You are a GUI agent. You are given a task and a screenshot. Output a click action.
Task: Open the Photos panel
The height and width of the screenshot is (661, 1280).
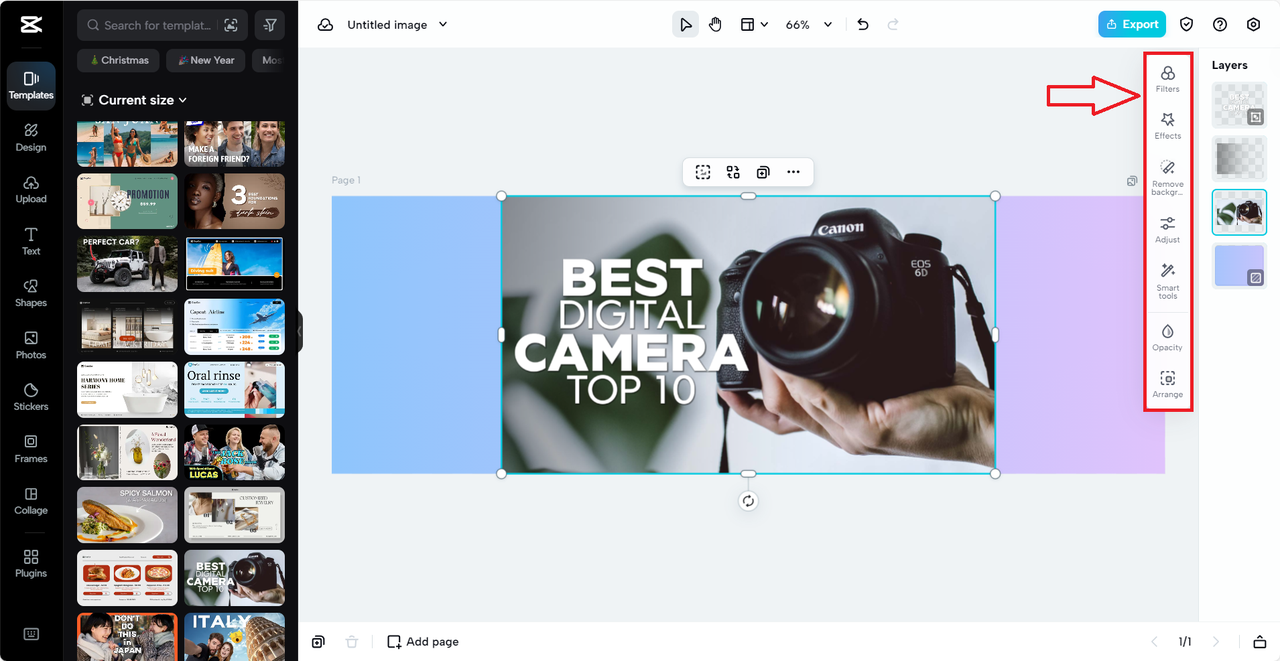pyautogui.click(x=31, y=345)
